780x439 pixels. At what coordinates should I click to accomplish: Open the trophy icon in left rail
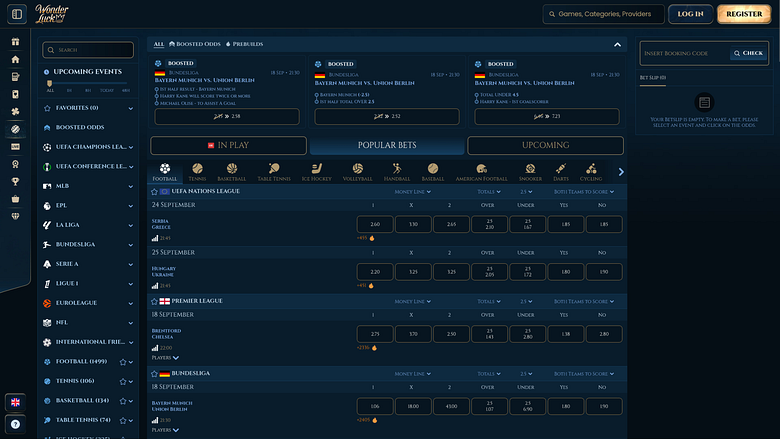15,181
